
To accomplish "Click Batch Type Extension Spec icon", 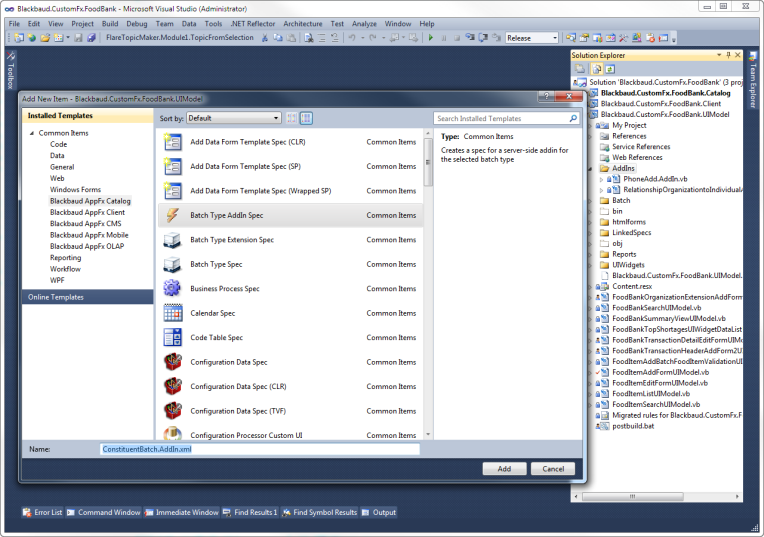I will pos(172,239).
